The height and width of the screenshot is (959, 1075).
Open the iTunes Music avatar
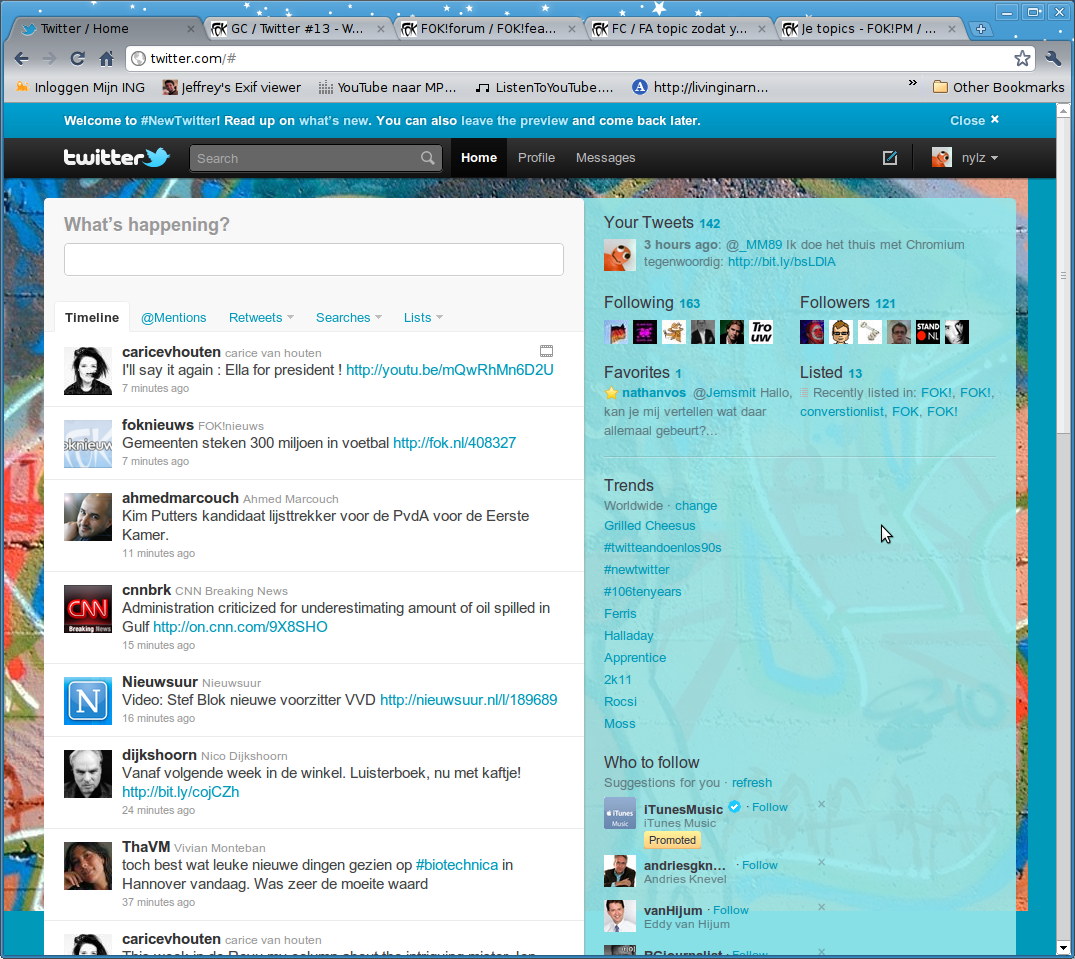click(x=620, y=814)
